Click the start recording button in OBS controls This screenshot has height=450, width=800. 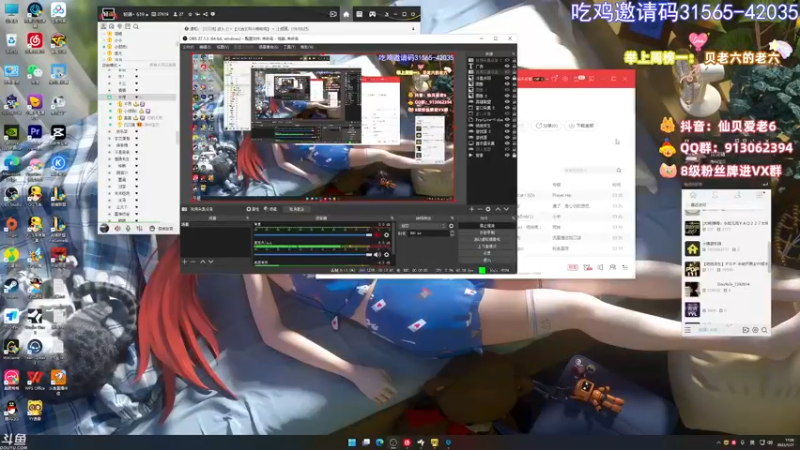487,233
